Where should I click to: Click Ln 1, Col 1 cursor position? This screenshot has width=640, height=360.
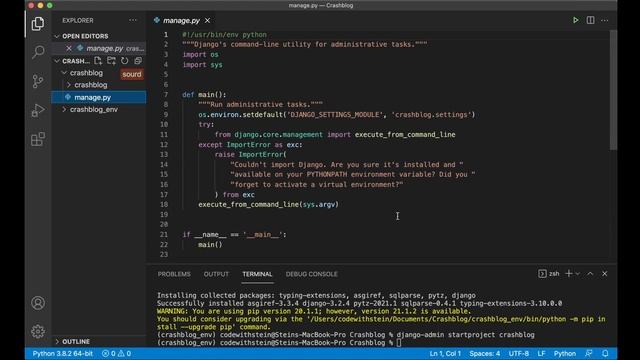click(445, 353)
